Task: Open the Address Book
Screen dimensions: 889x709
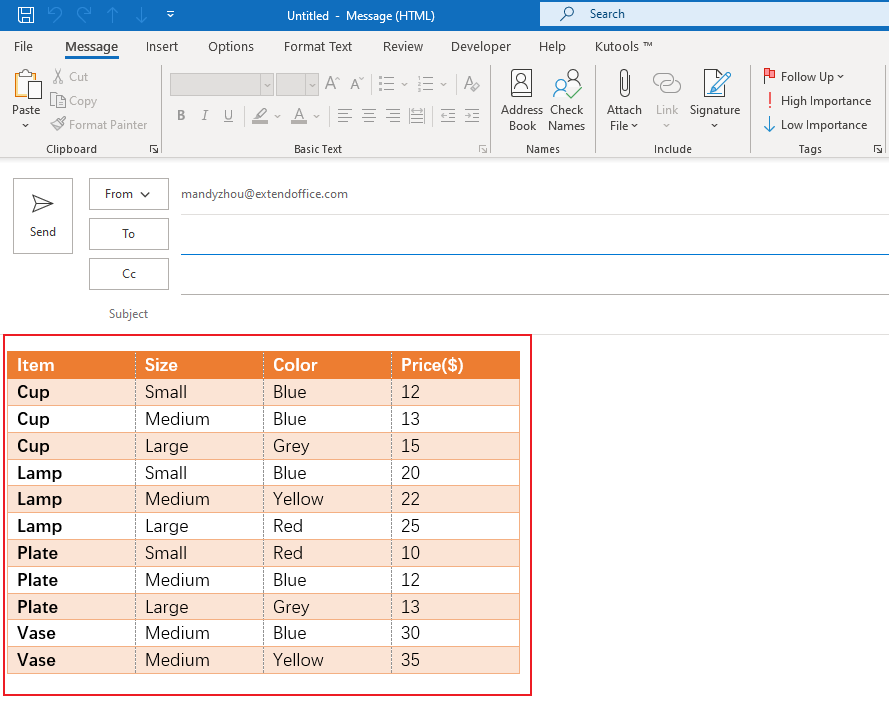Action: 521,99
